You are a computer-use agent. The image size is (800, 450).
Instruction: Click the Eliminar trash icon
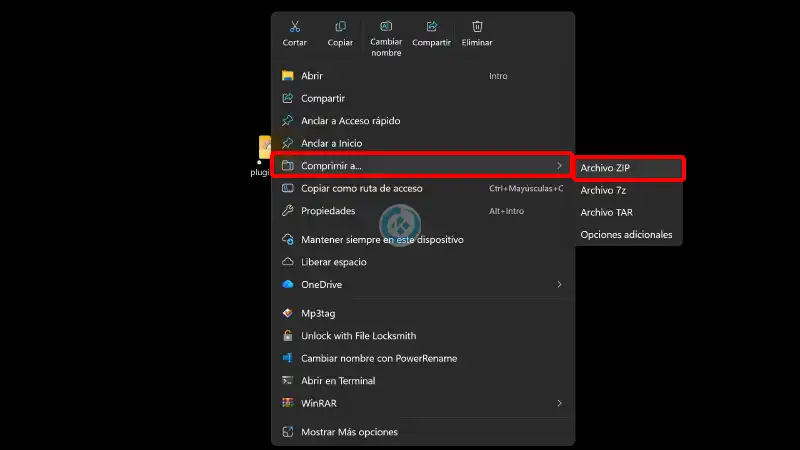tap(477, 27)
